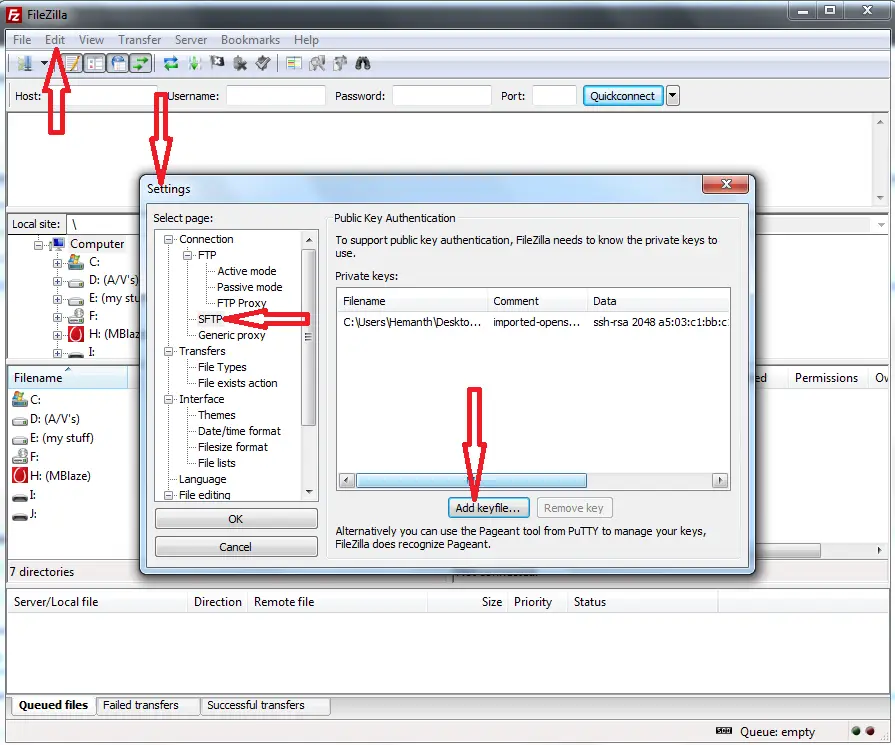This screenshot has width=895, height=745.
Task: Click the C: drive icon in file list
Action: [20, 399]
